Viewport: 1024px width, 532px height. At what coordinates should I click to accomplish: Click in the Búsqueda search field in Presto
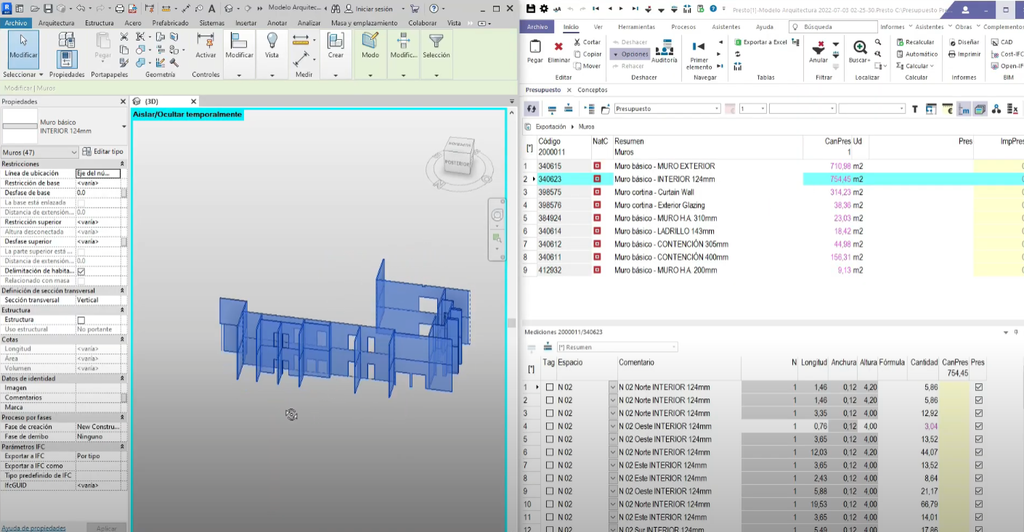(833, 27)
